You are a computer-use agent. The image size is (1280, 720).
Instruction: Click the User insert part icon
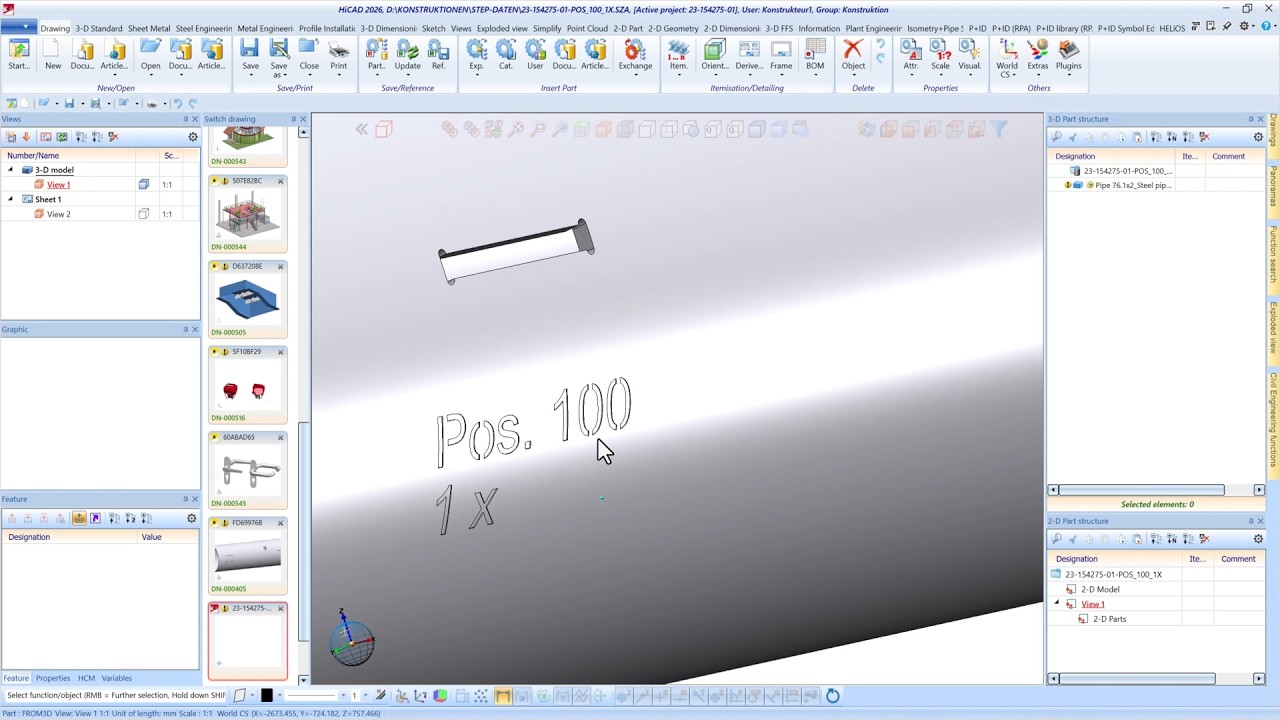click(x=535, y=54)
